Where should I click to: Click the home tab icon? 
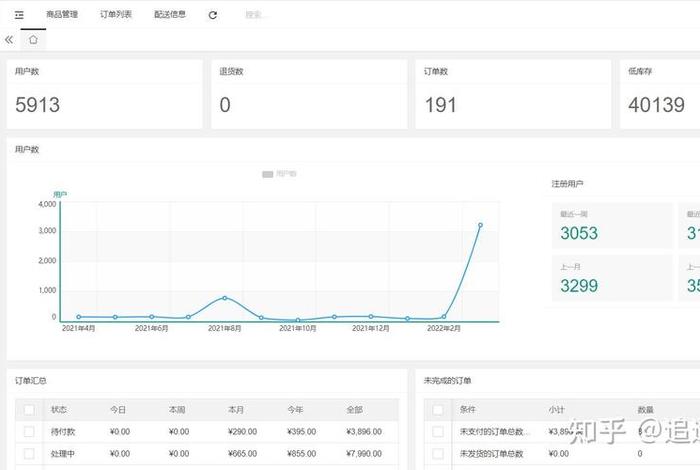(33, 40)
